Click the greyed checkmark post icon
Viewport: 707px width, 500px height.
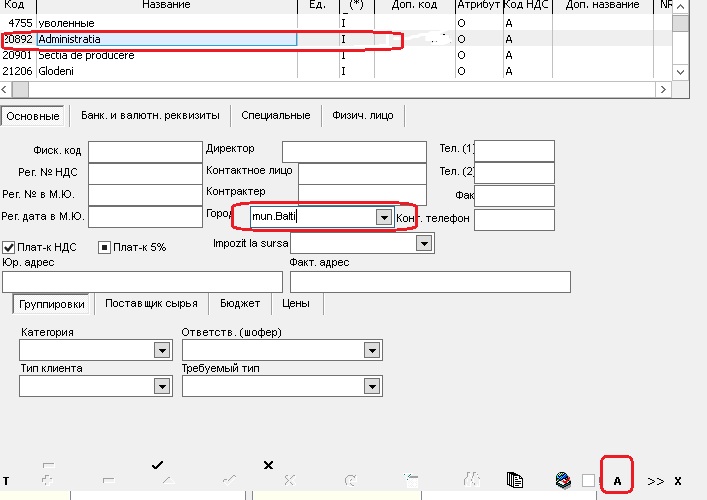click(x=229, y=481)
